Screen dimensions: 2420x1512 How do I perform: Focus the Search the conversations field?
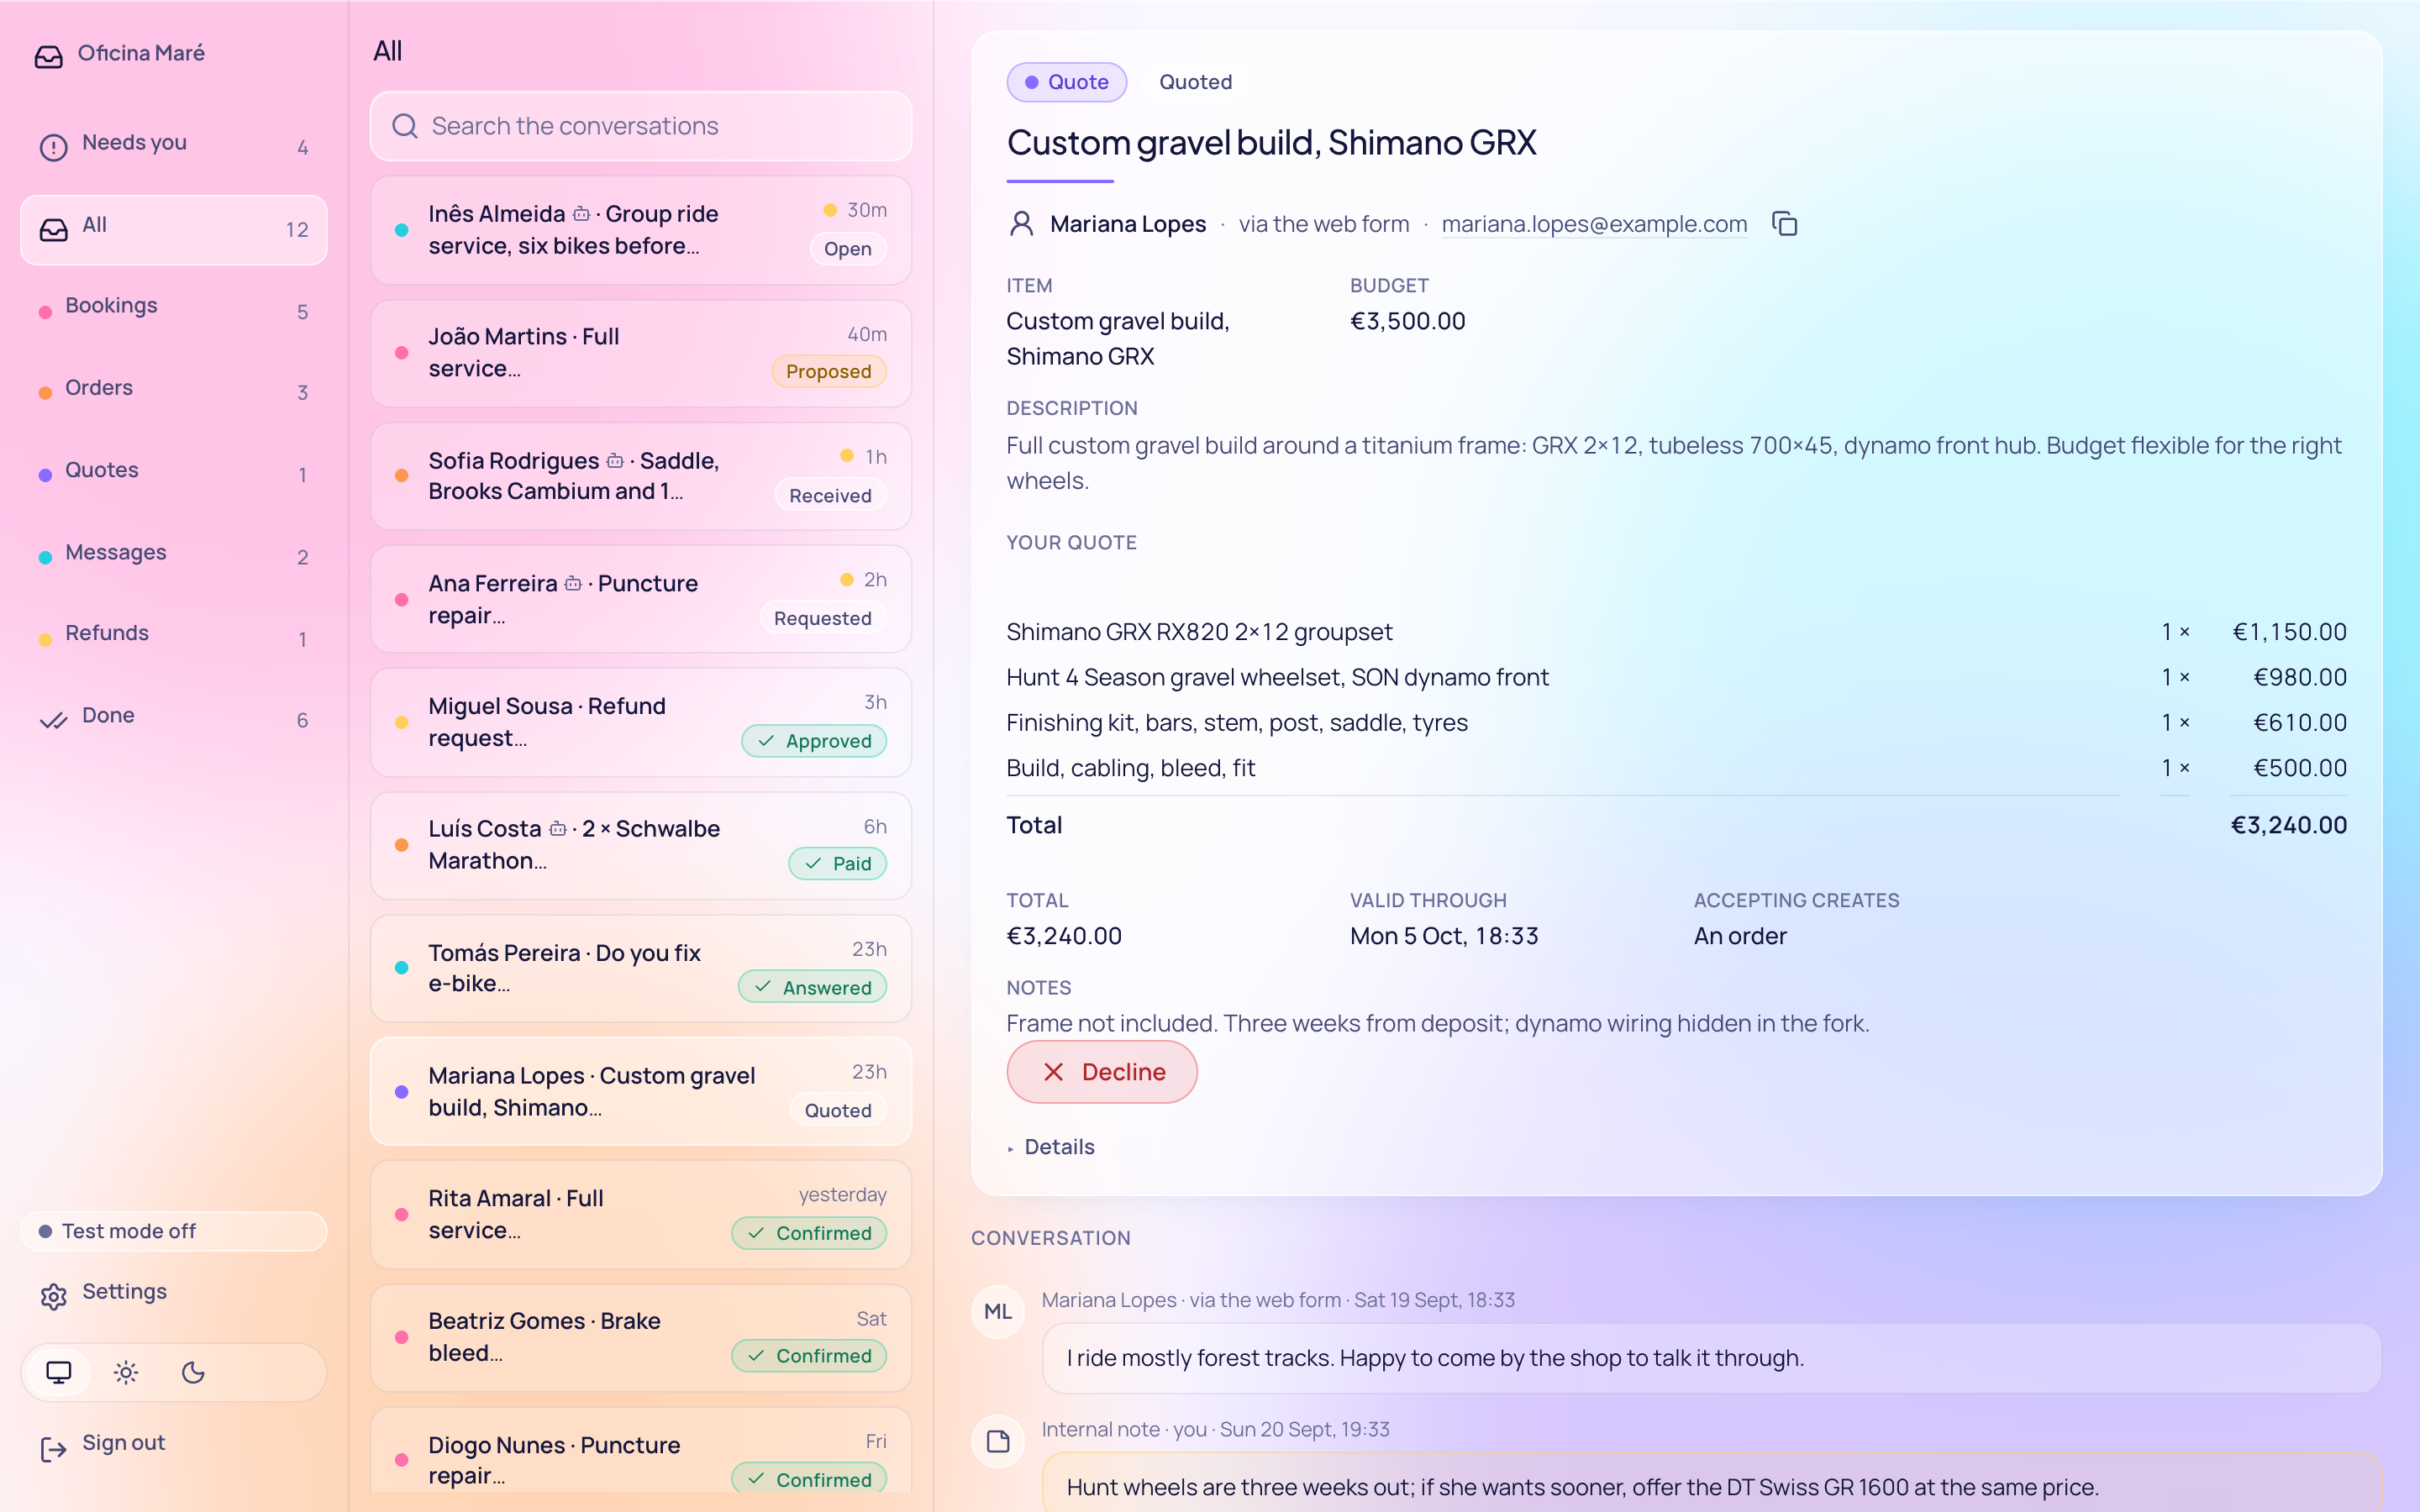(641, 126)
